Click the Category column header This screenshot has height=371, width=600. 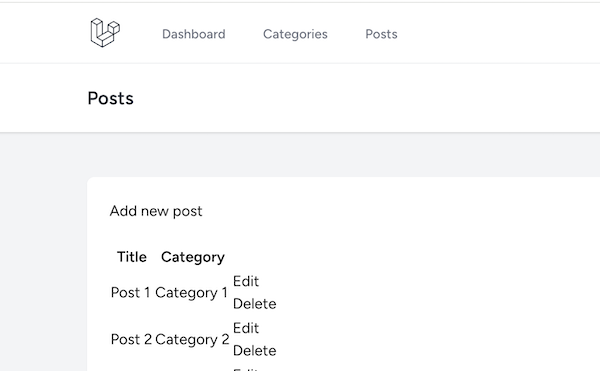[x=192, y=257]
